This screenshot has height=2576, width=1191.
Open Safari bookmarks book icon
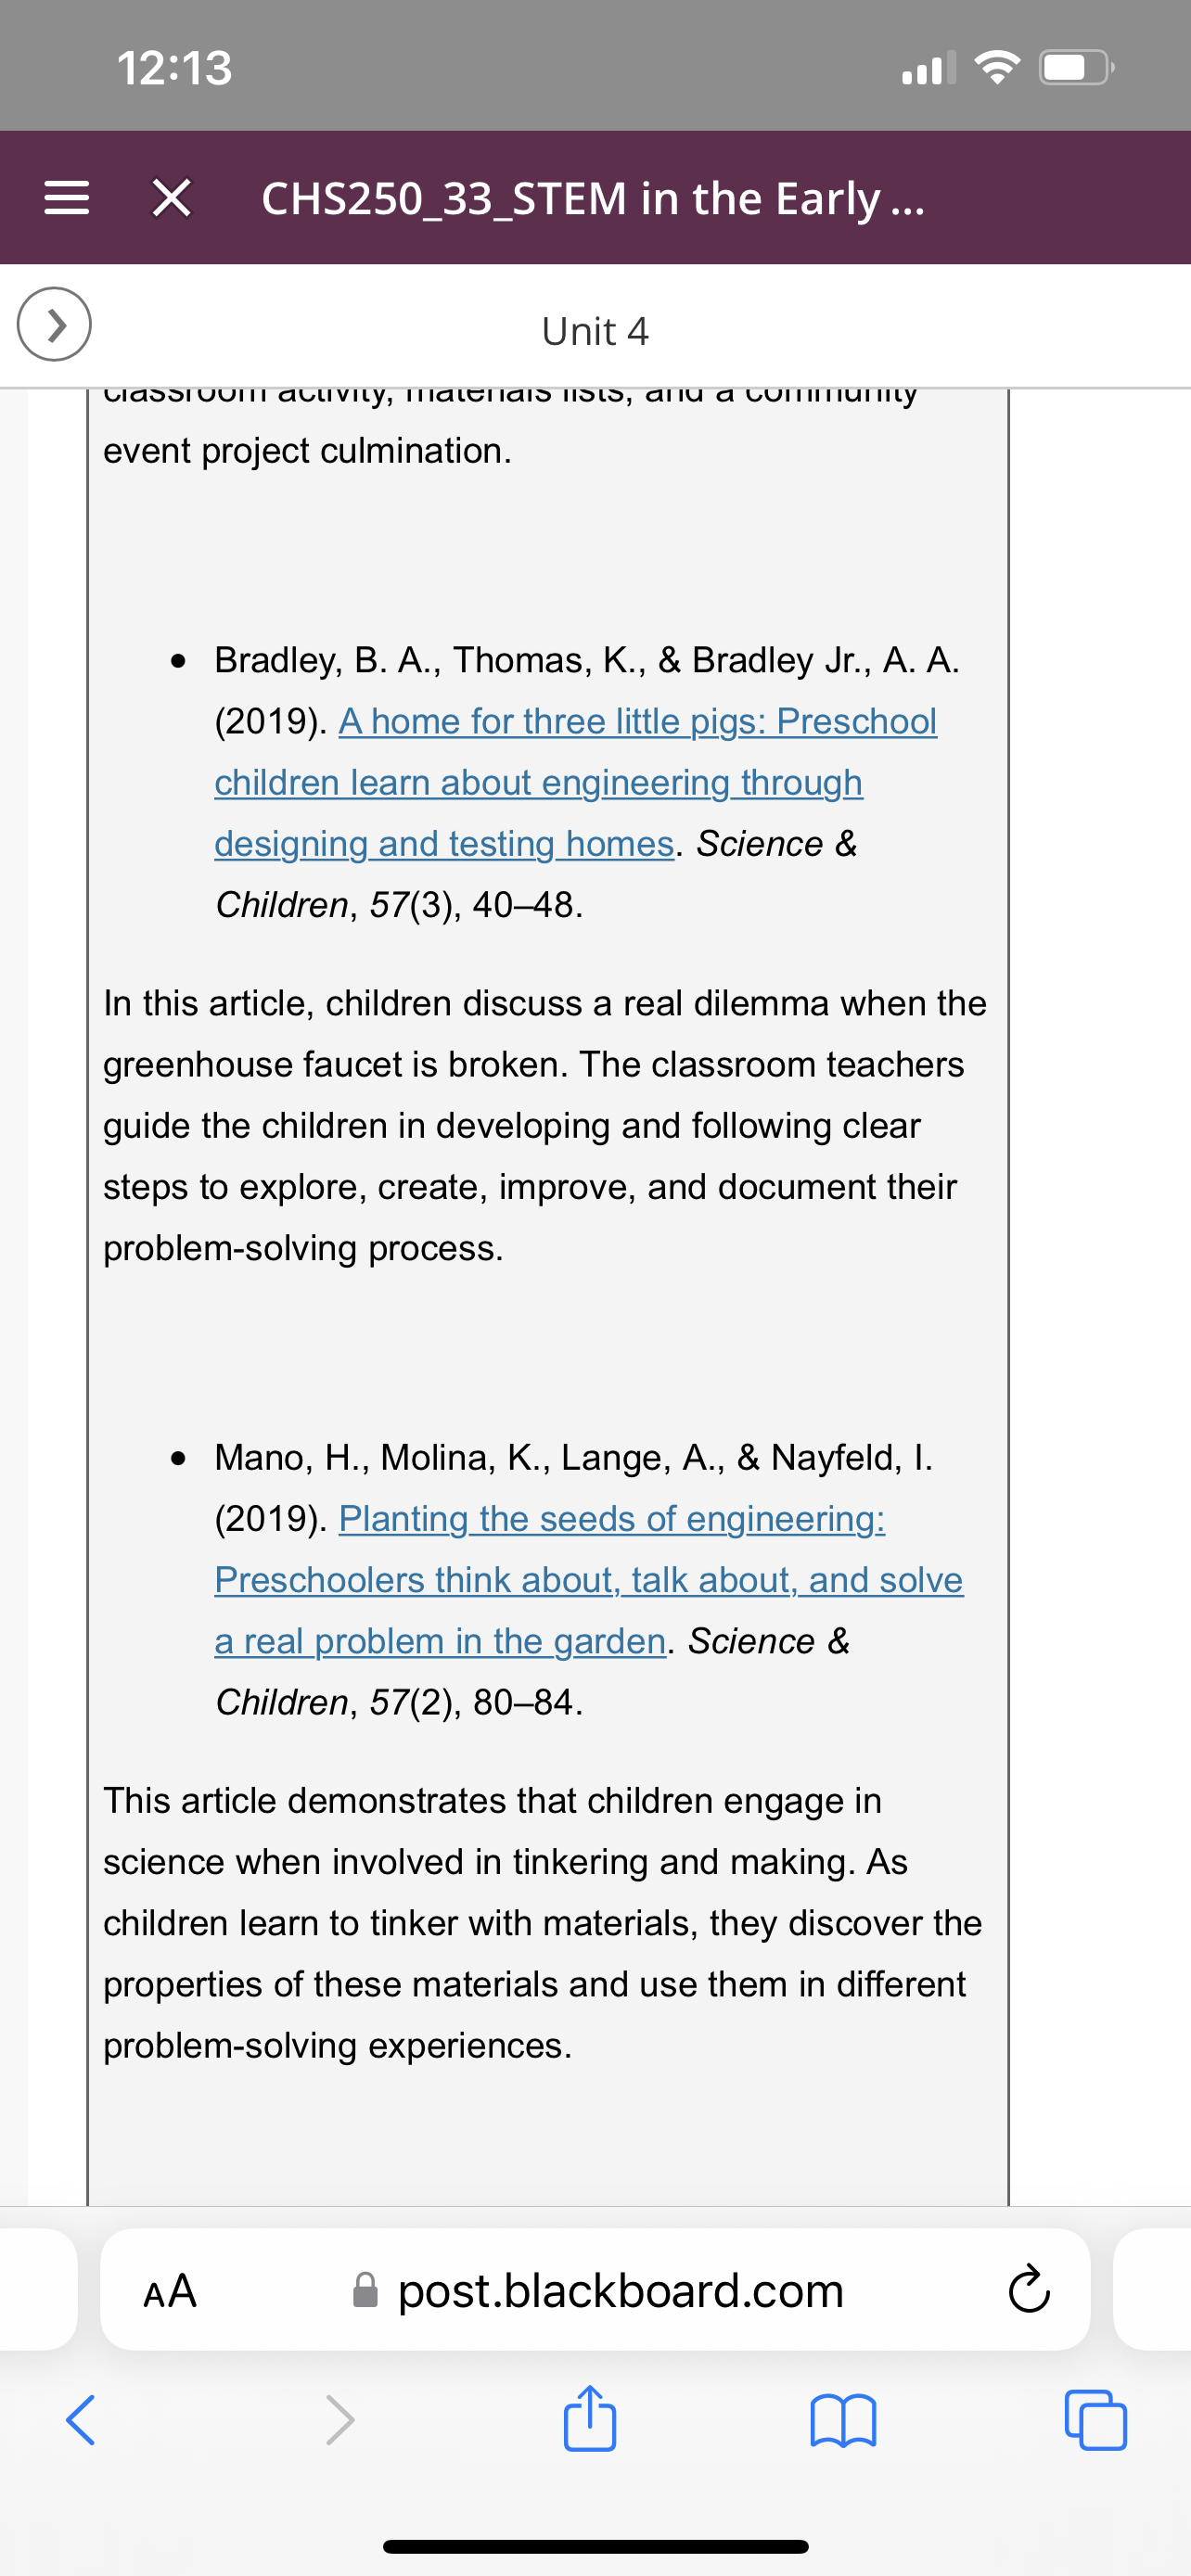pos(843,2421)
